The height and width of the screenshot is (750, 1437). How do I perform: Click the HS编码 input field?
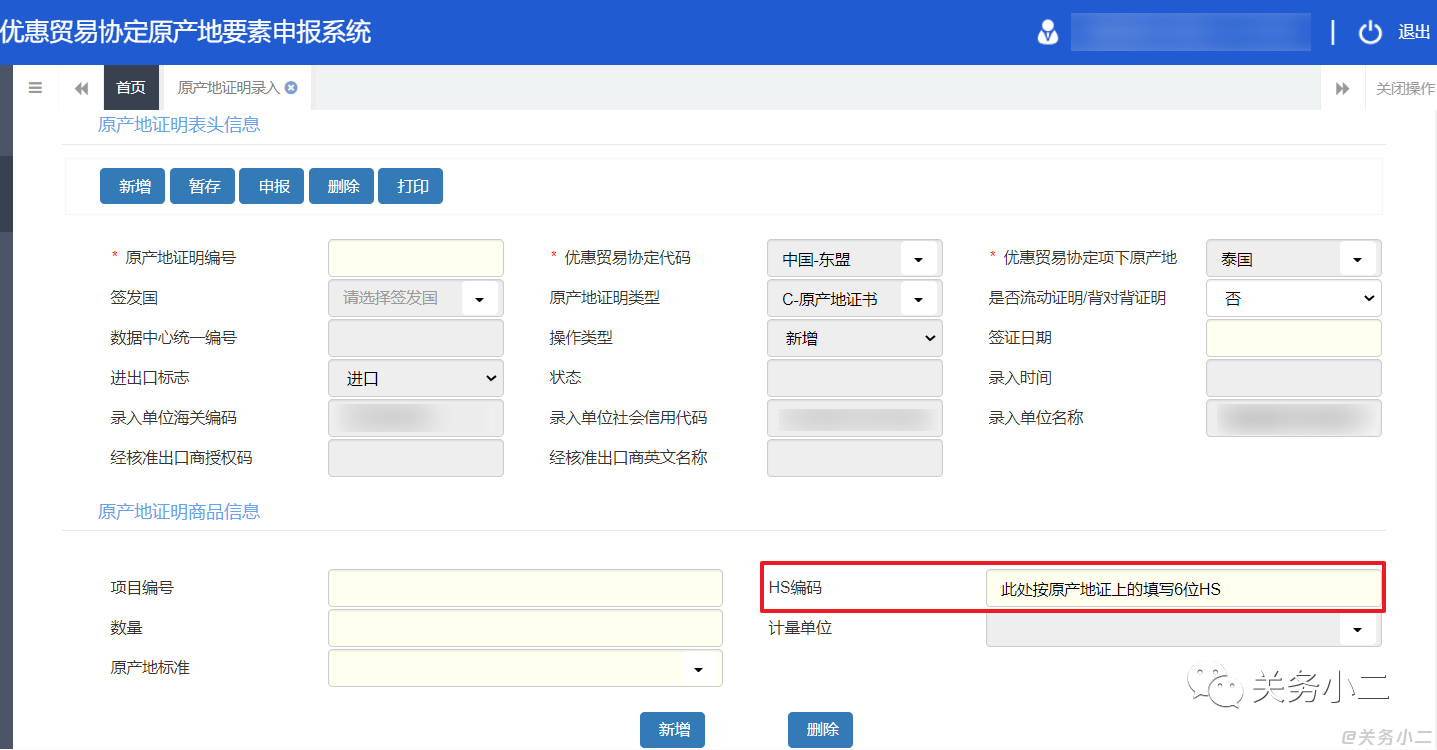coord(1182,588)
